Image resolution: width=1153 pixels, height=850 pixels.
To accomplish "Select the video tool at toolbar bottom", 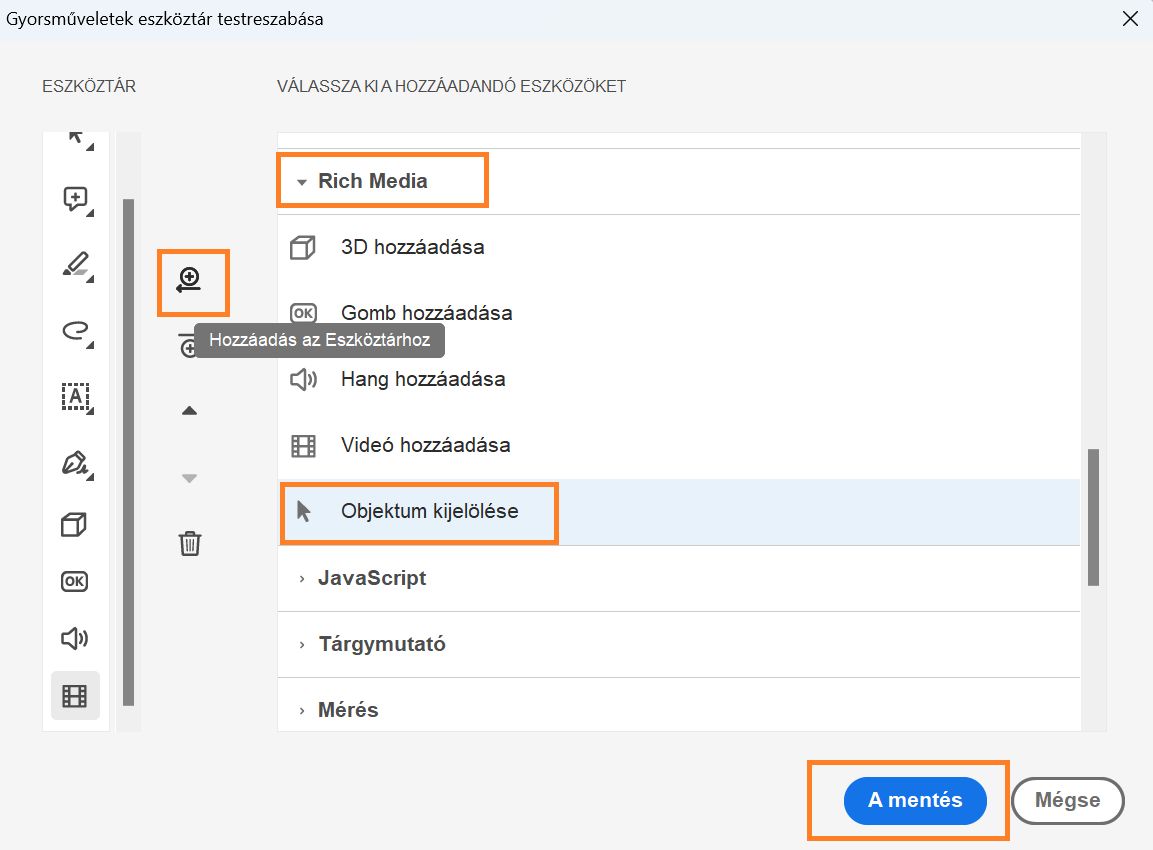I will click(x=75, y=694).
